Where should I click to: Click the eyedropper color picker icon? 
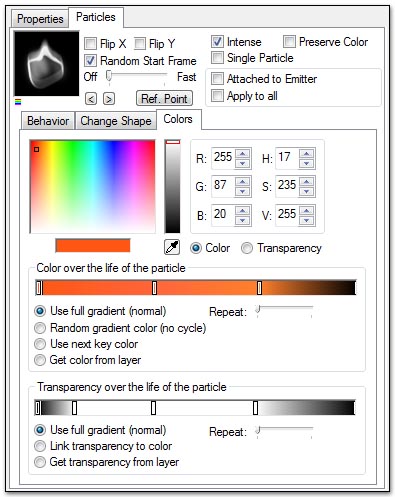point(172,247)
